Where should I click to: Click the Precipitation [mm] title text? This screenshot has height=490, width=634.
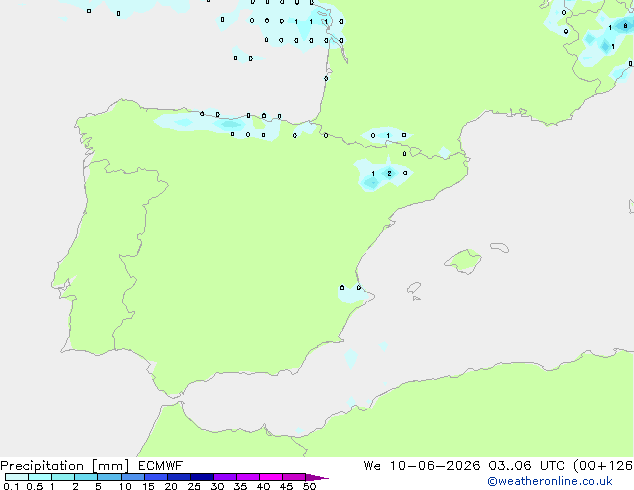pyautogui.click(x=65, y=466)
